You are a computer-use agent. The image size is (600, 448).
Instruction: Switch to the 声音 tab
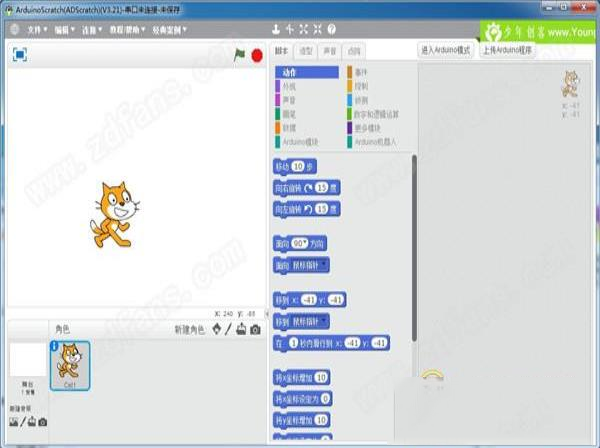click(x=331, y=50)
